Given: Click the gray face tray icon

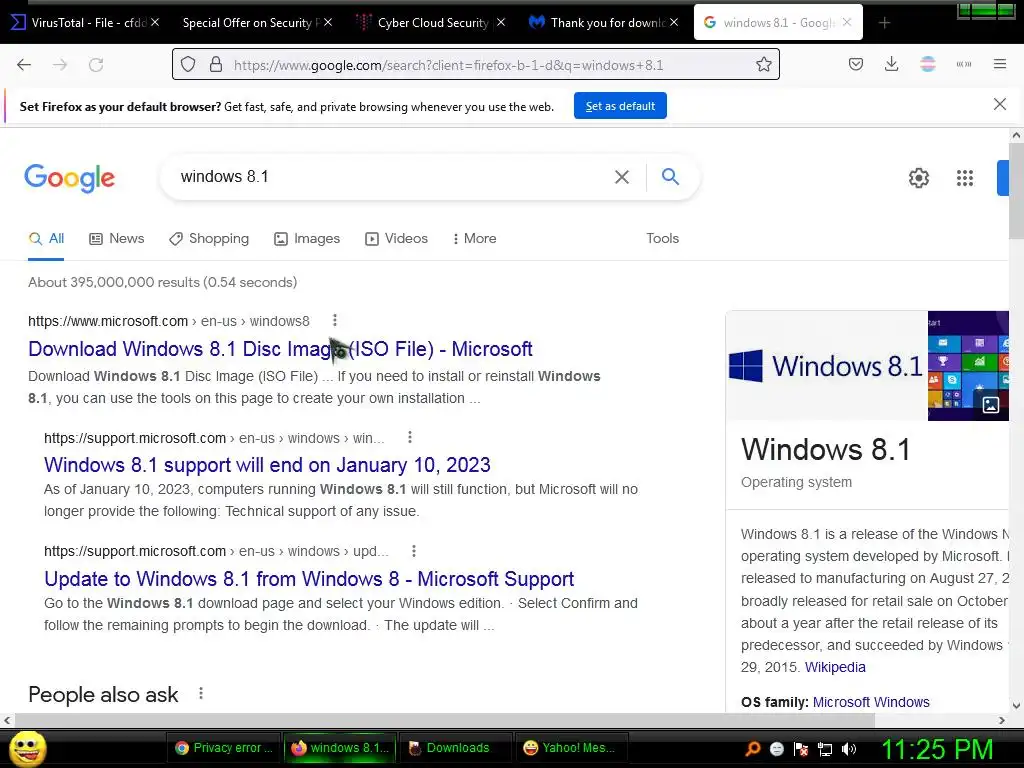Looking at the screenshot, I should pyautogui.click(x=776, y=749).
